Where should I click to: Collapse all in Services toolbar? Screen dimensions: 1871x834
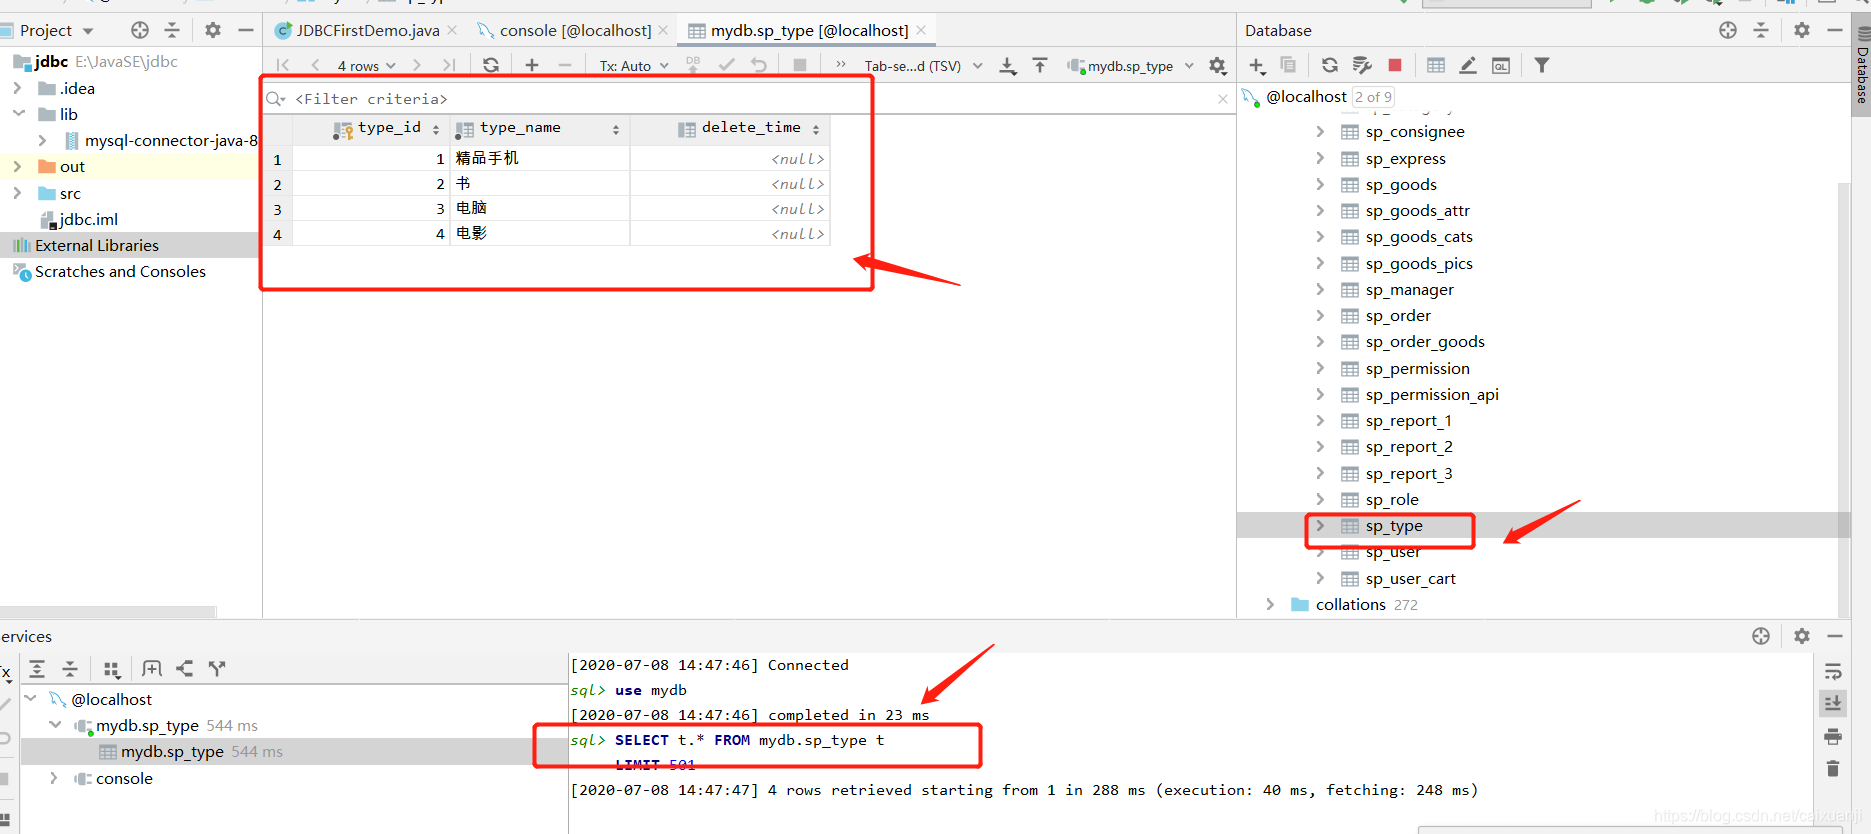click(x=70, y=669)
